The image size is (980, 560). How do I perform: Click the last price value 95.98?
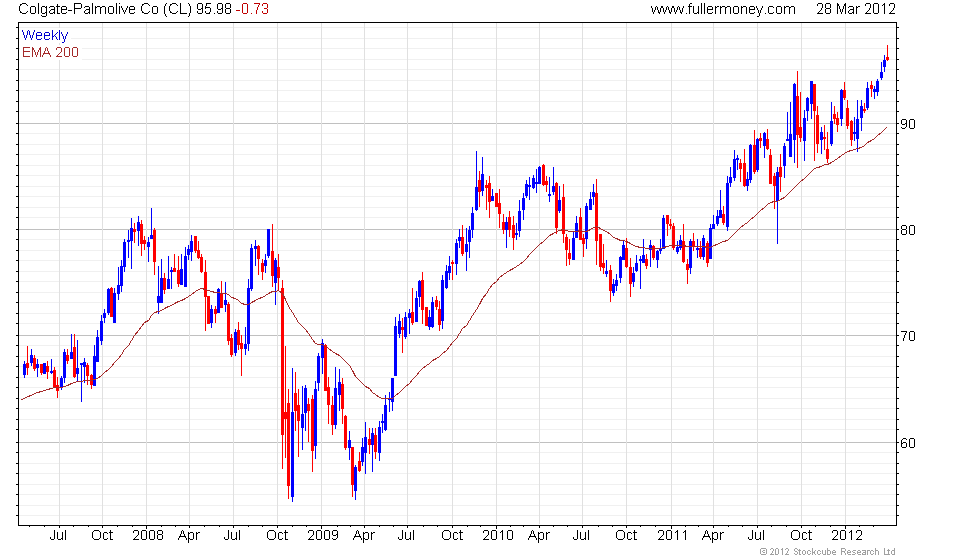click(214, 9)
